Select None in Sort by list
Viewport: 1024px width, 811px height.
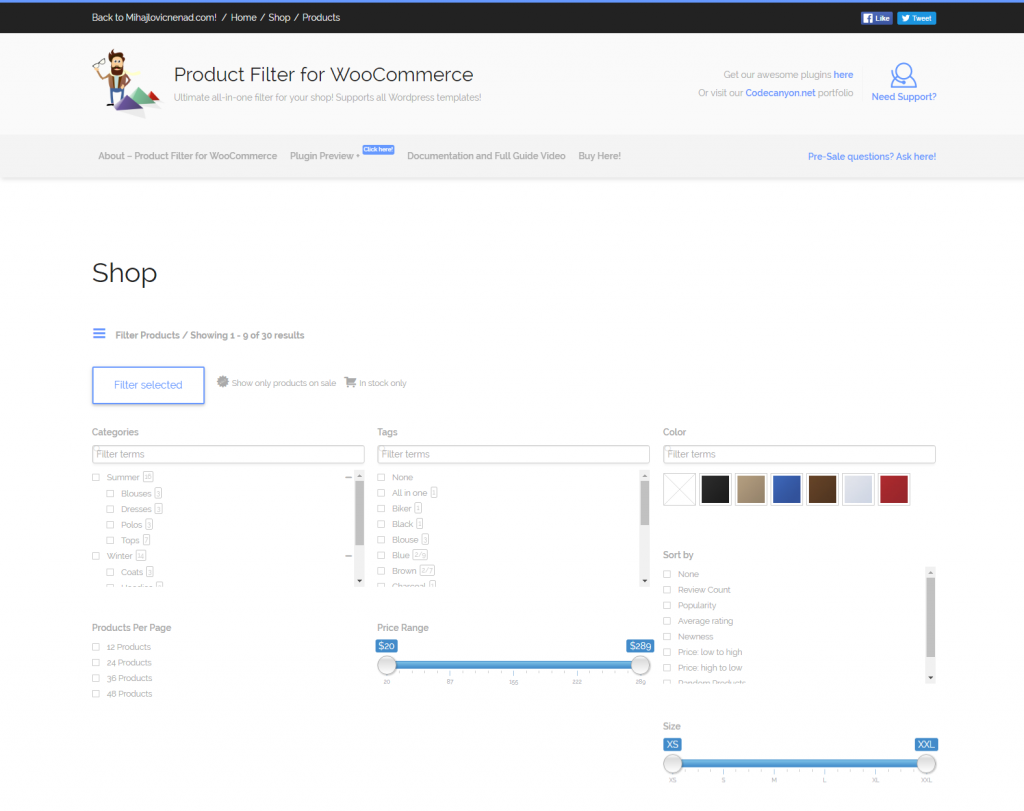point(667,575)
